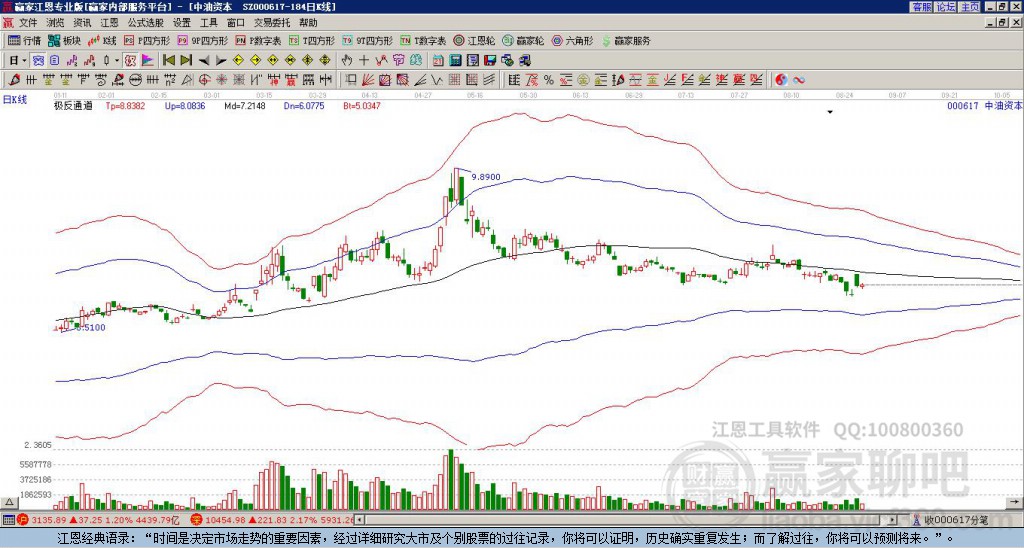The width and height of the screenshot is (1024, 548).
Task: Open the 浏览 menu
Action: pos(56,23)
